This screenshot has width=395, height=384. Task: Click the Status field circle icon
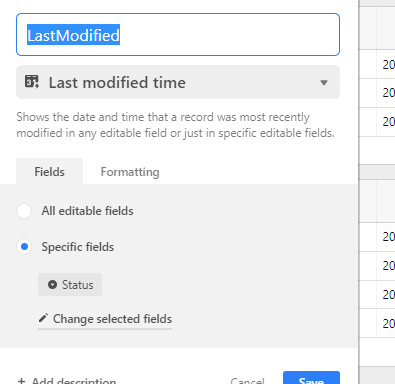pyautogui.click(x=52, y=284)
